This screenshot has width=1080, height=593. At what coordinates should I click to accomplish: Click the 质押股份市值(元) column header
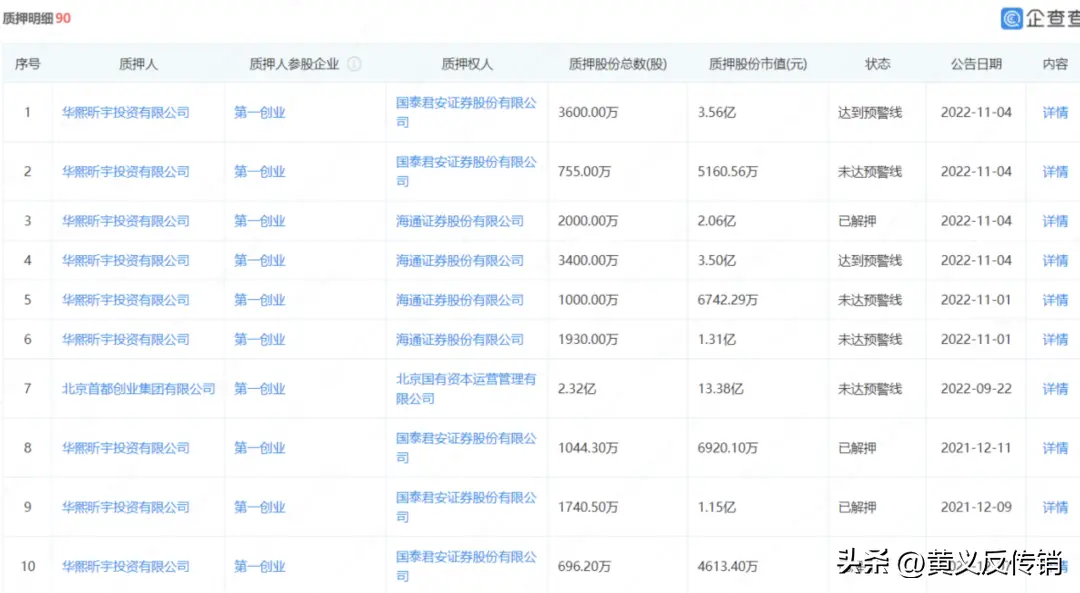[758, 64]
